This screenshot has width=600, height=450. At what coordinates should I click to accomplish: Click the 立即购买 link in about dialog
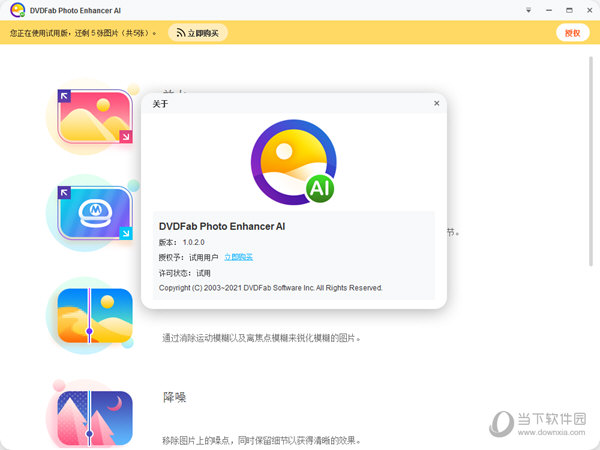pyautogui.click(x=238, y=257)
